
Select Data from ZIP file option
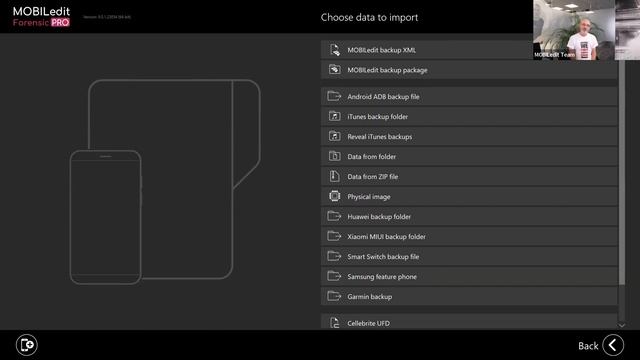[469, 176]
